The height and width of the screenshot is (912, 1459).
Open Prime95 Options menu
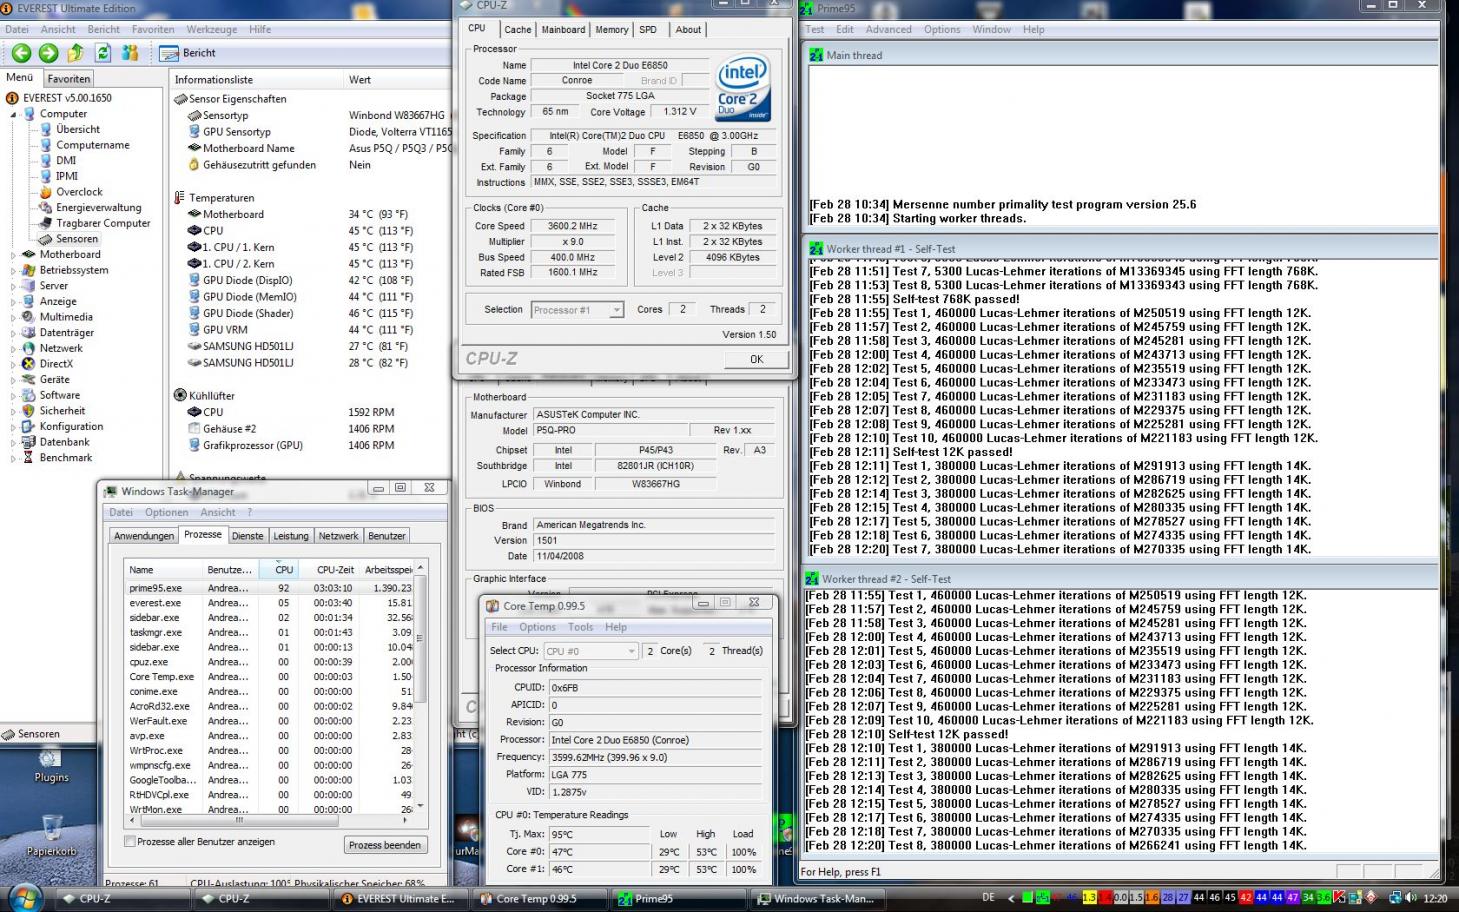[942, 30]
